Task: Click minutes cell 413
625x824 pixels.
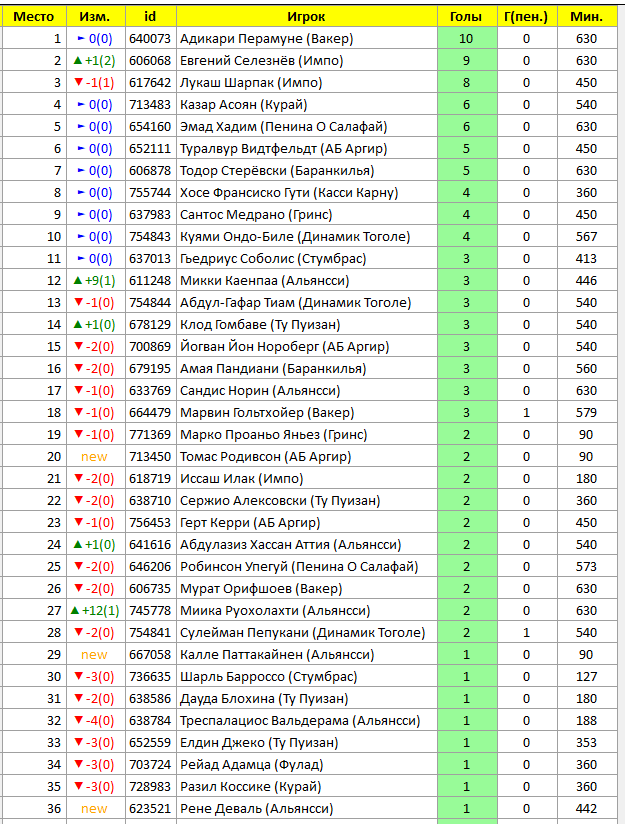Action: point(587,259)
